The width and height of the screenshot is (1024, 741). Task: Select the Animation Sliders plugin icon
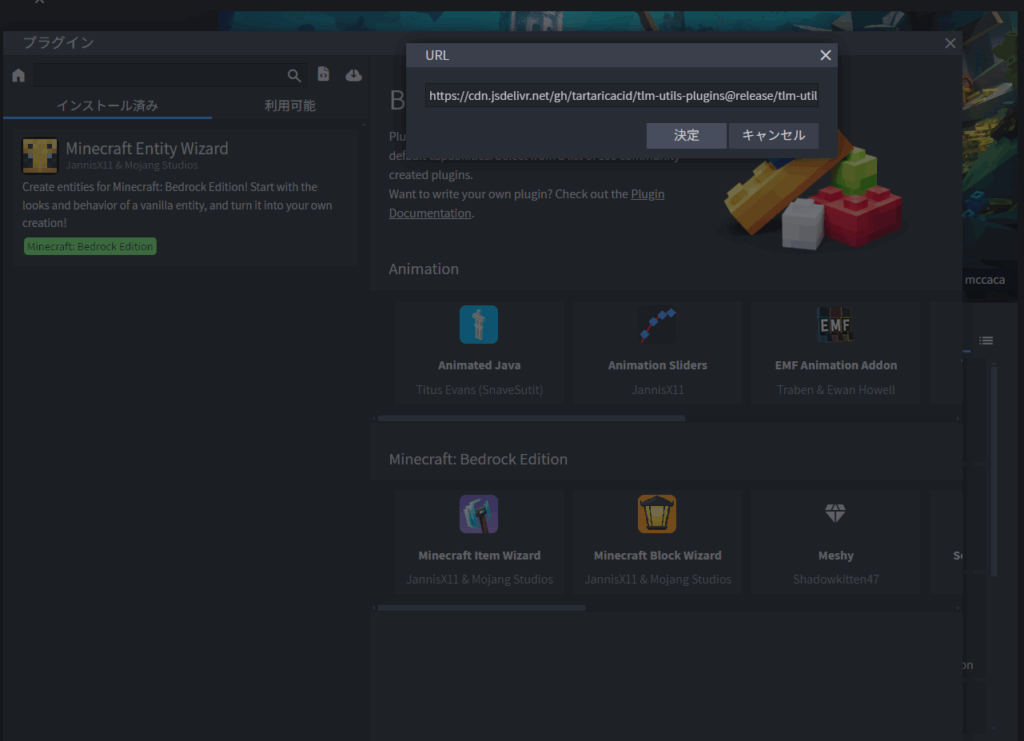[x=657, y=325]
